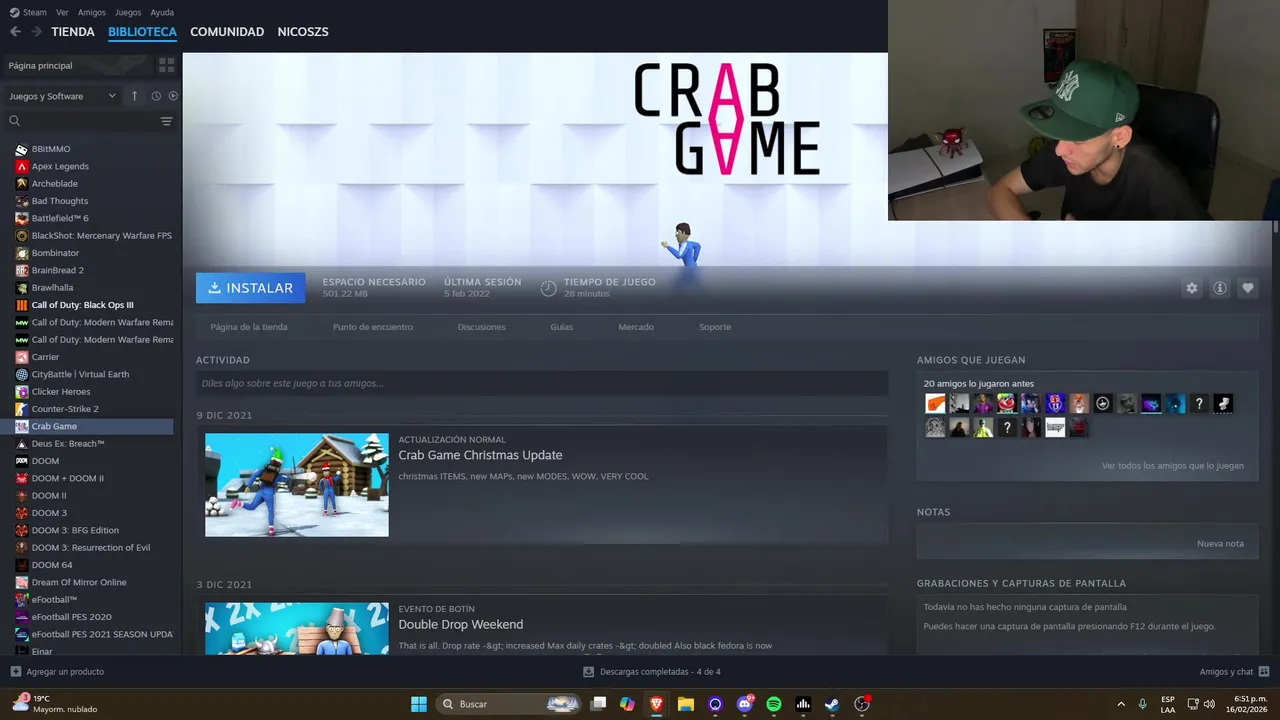Go back with the left arrow
Image resolution: width=1280 pixels, height=720 pixels.
(15, 32)
